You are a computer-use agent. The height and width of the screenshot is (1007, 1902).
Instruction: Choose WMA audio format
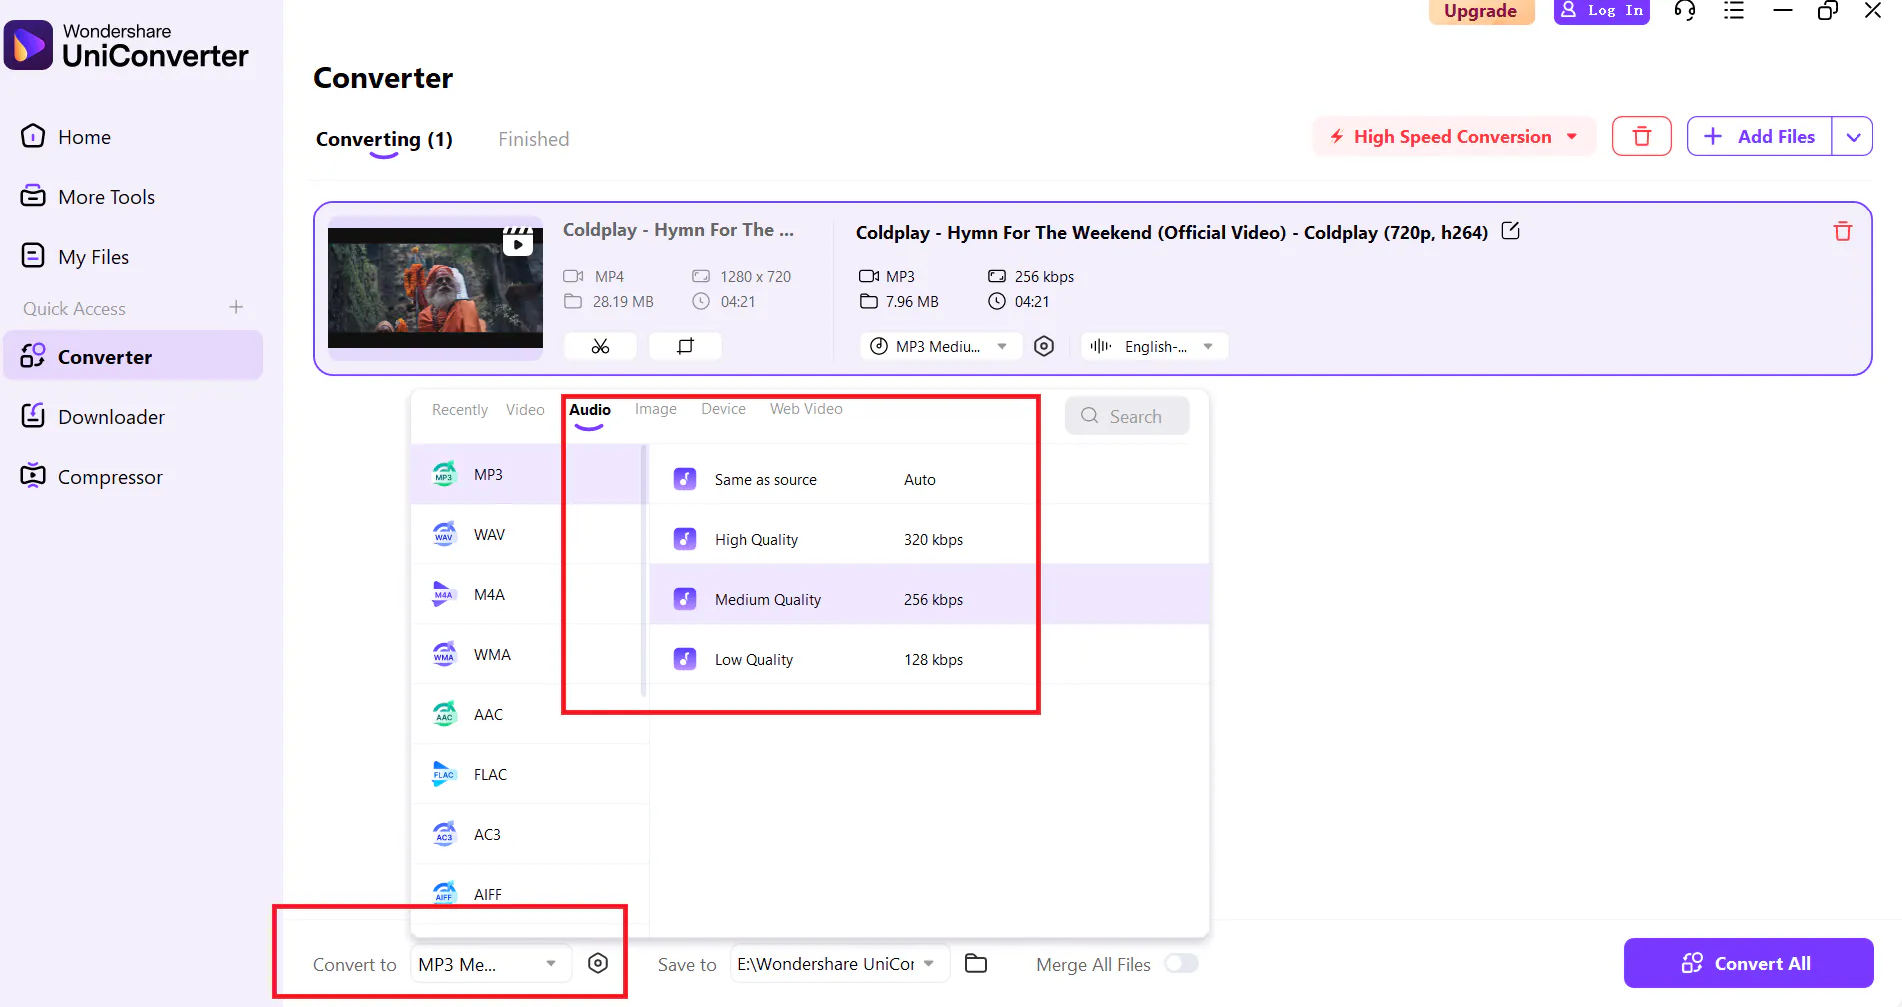[529, 654]
